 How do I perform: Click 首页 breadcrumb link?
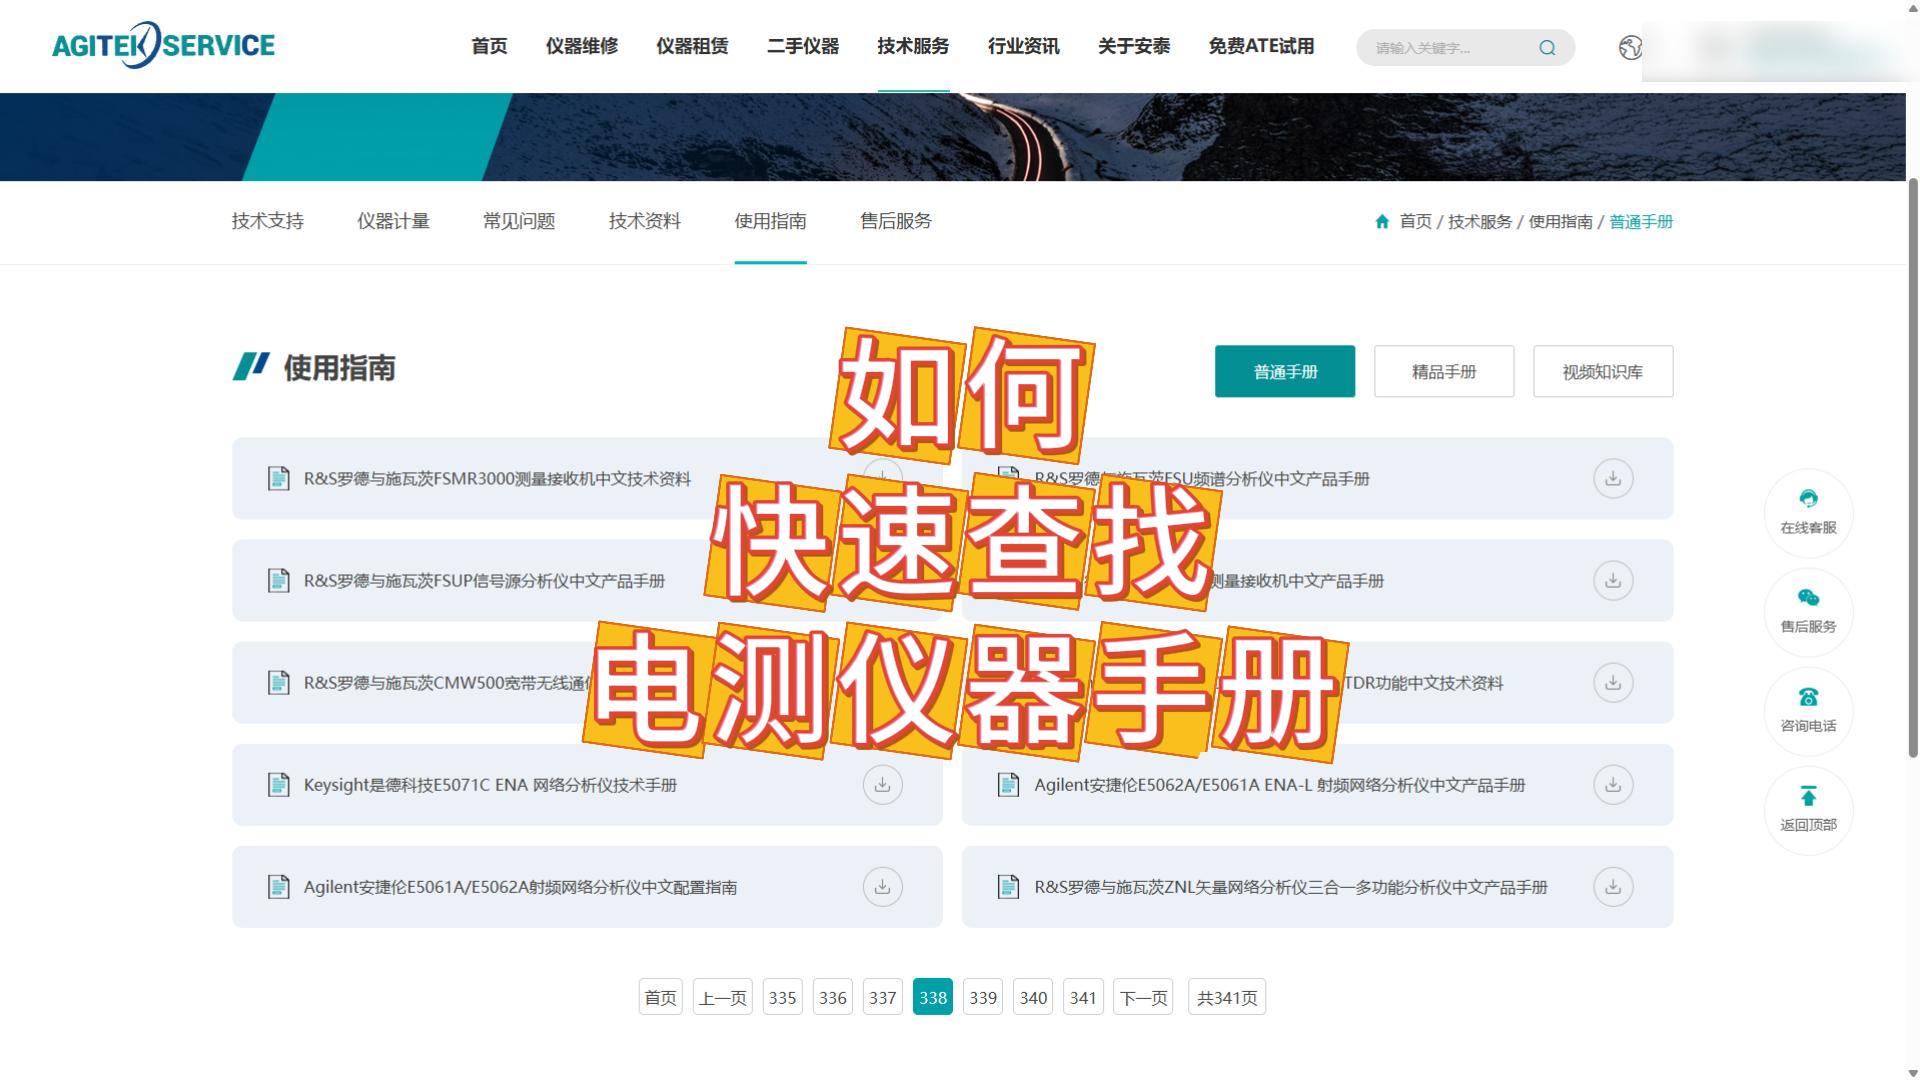(x=1415, y=222)
